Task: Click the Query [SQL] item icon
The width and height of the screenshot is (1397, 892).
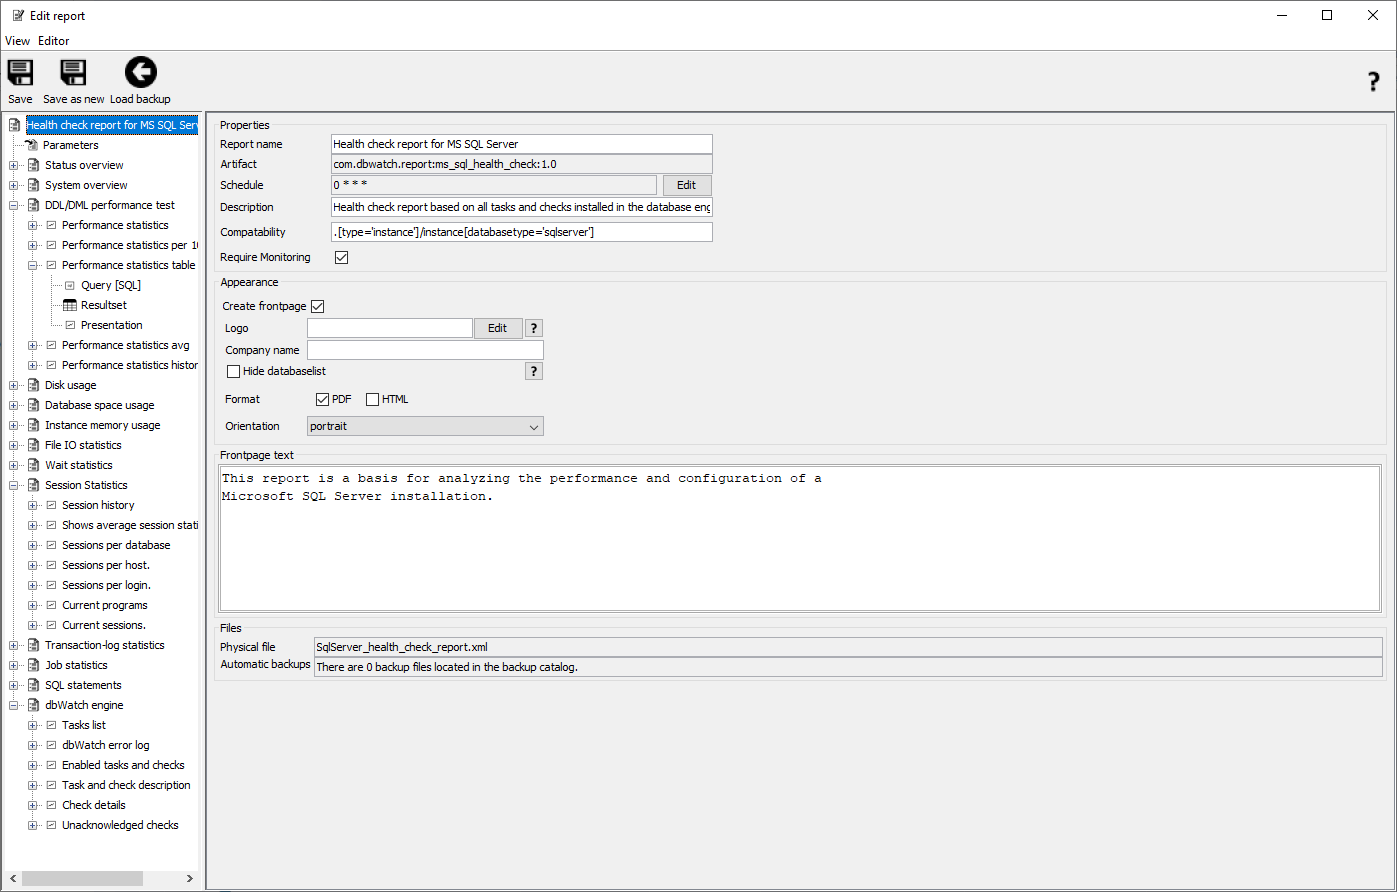Action: (x=70, y=285)
